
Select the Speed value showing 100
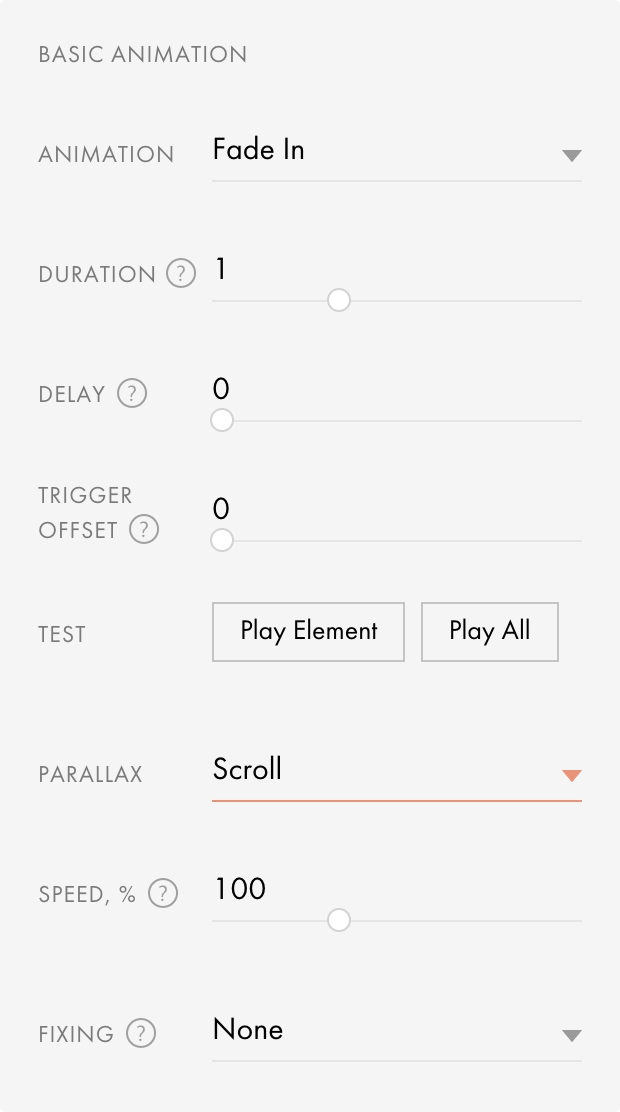point(239,889)
